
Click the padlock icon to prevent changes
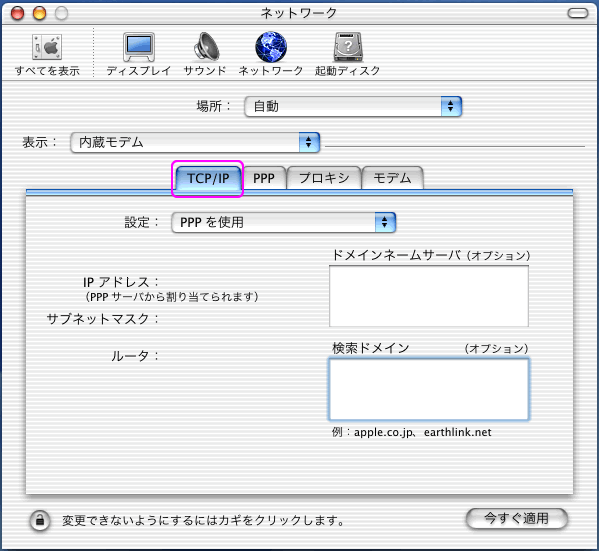coord(40,520)
